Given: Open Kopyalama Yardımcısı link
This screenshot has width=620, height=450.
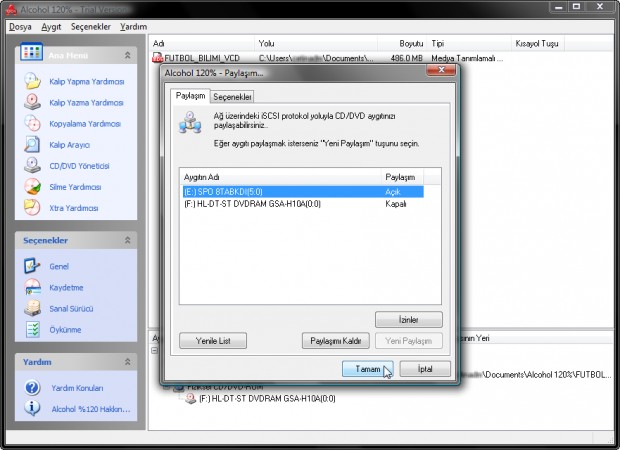Looking at the screenshot, I should pyautogui.click(x=85, y=124).
